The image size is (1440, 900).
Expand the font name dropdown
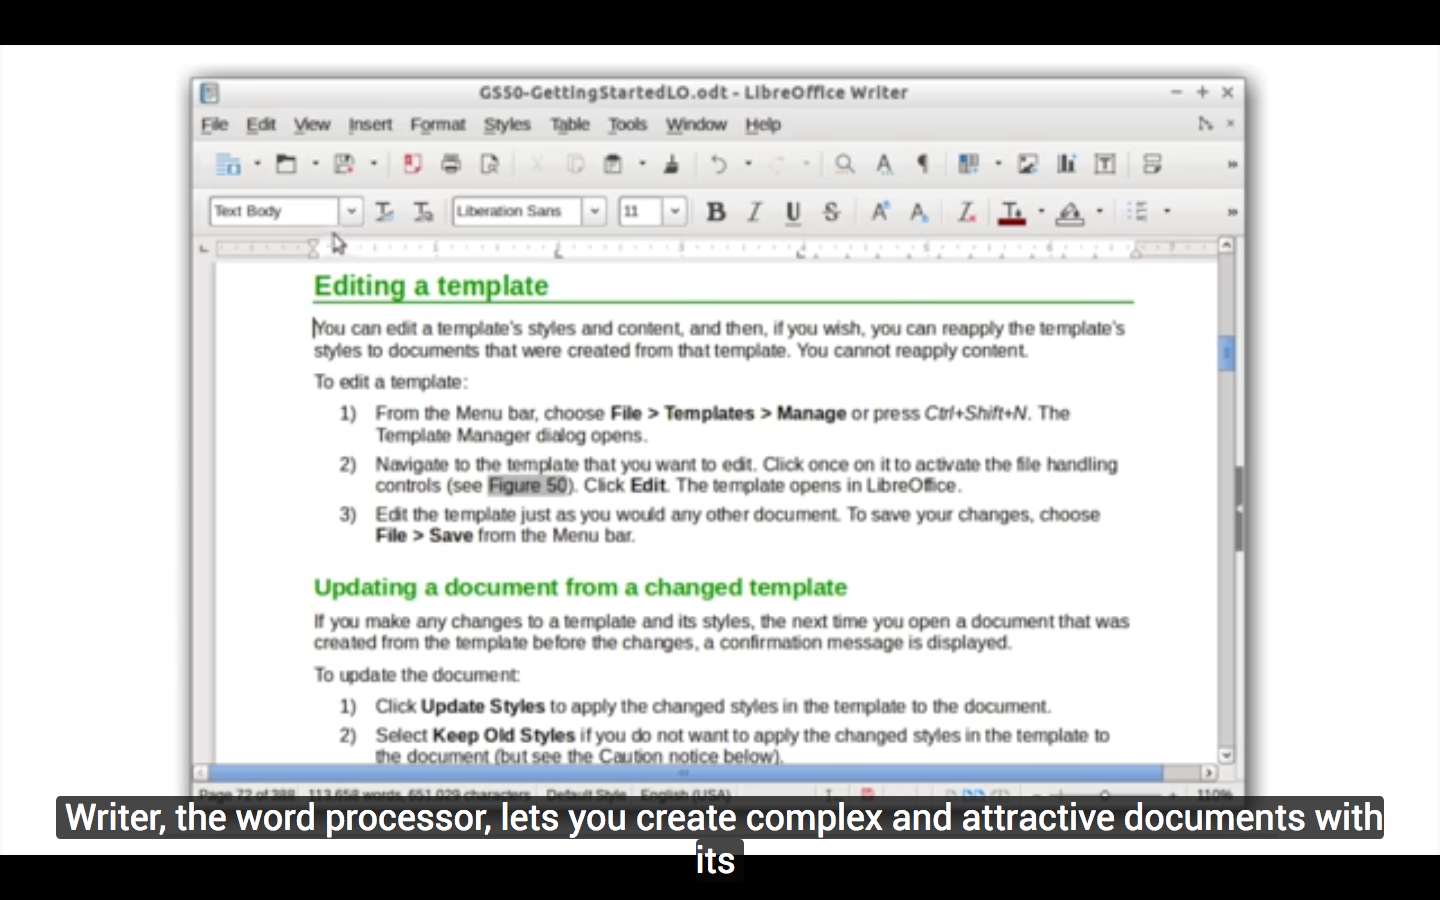(595, 211)
